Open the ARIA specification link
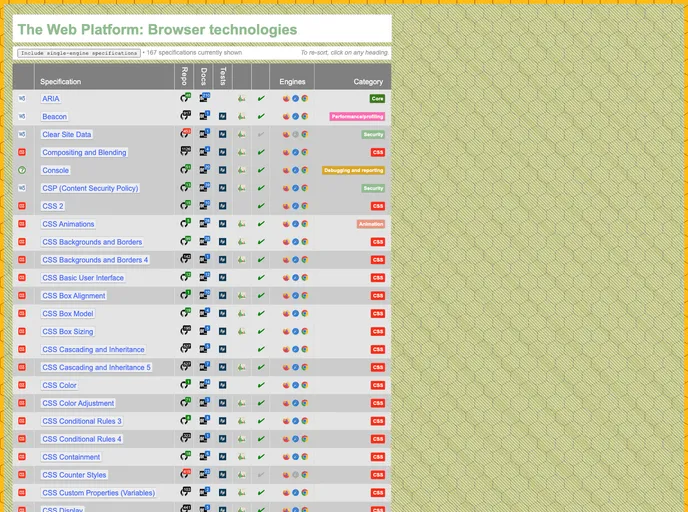Viewport: 688px width, 512px height. pos(51,99)
